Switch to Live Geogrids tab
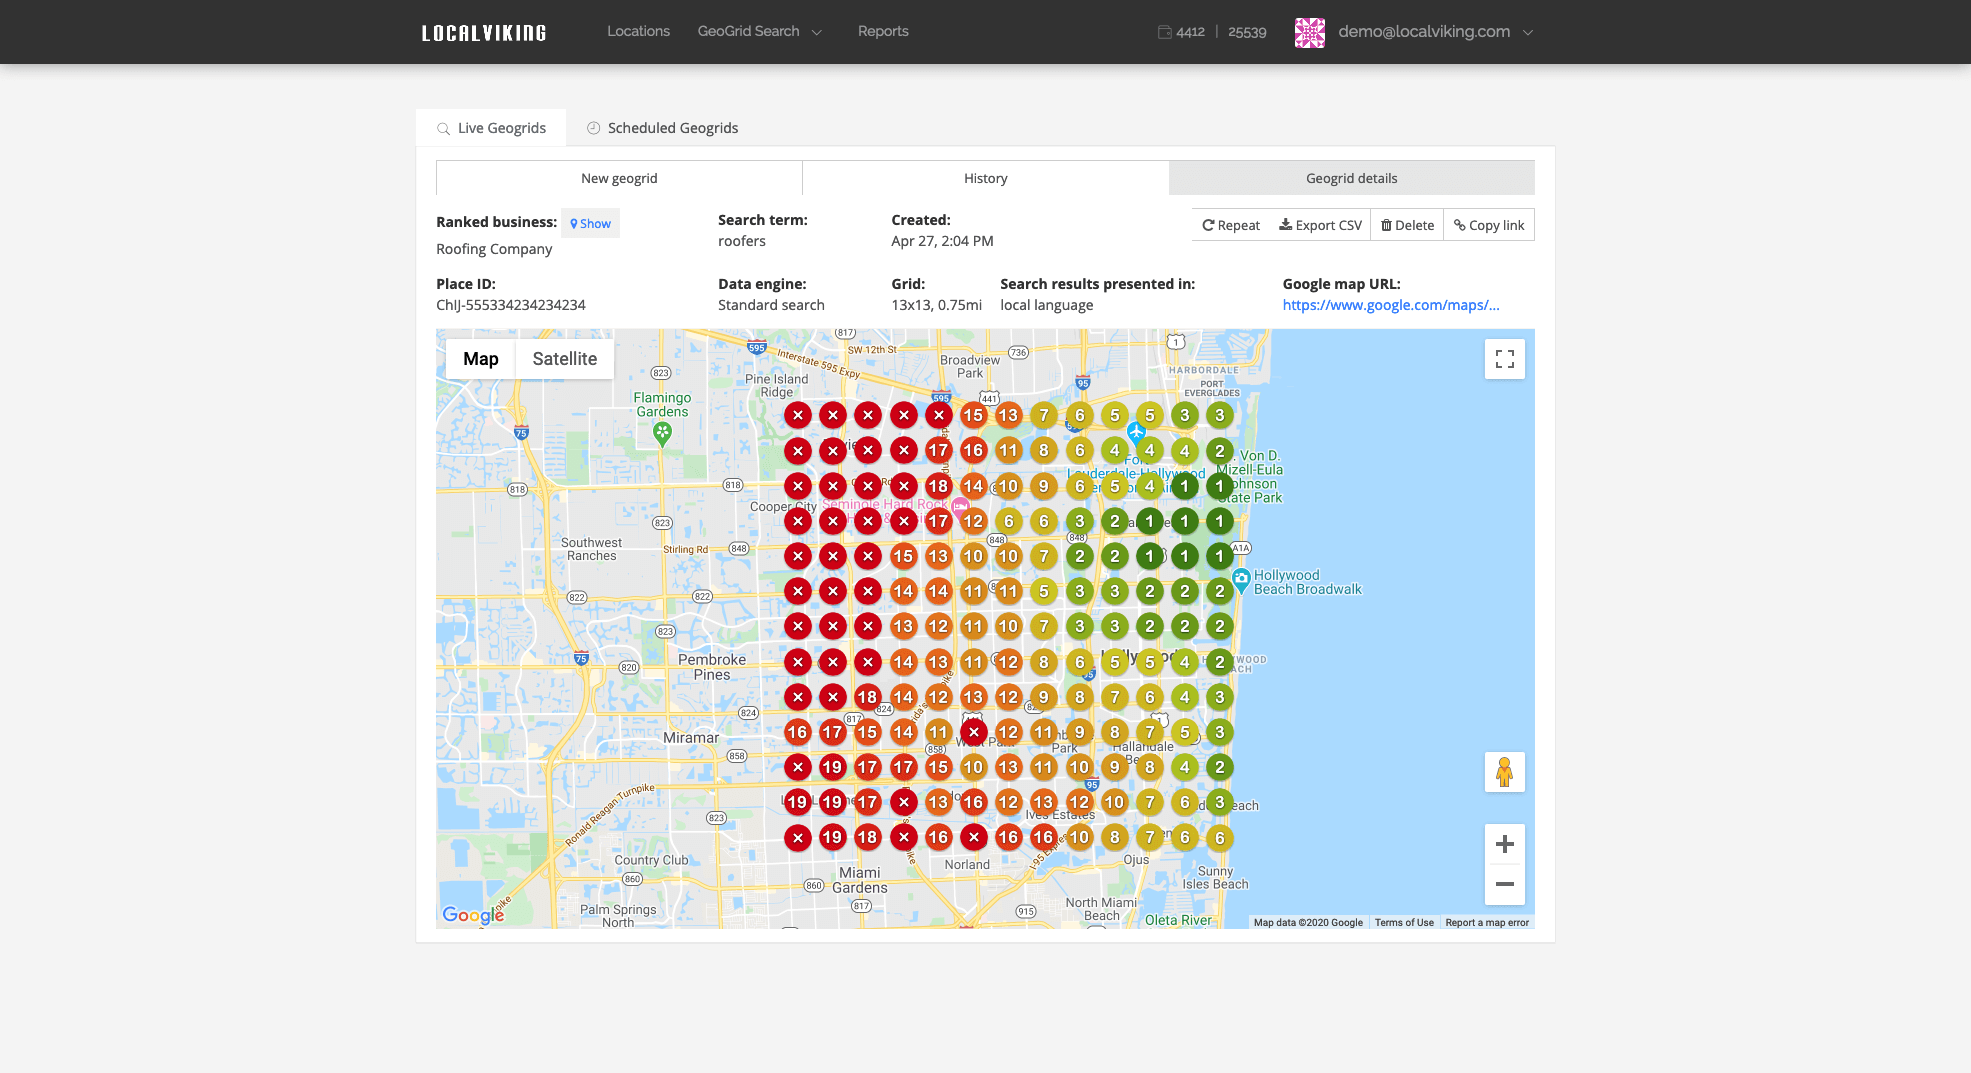Viewport: 1971px width, 1073px height. (491, 128)
